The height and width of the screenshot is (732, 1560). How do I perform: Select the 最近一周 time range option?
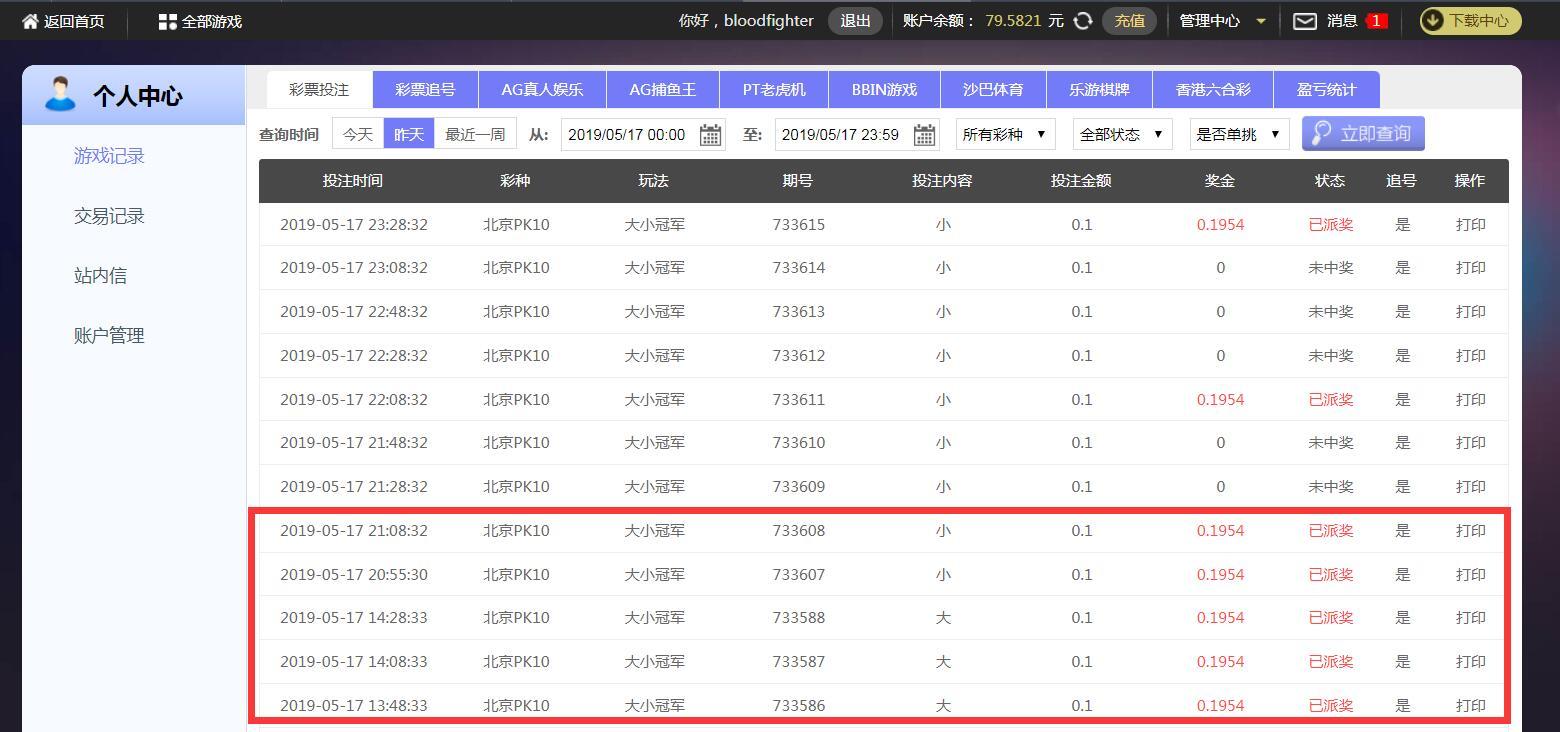[475, 134]
